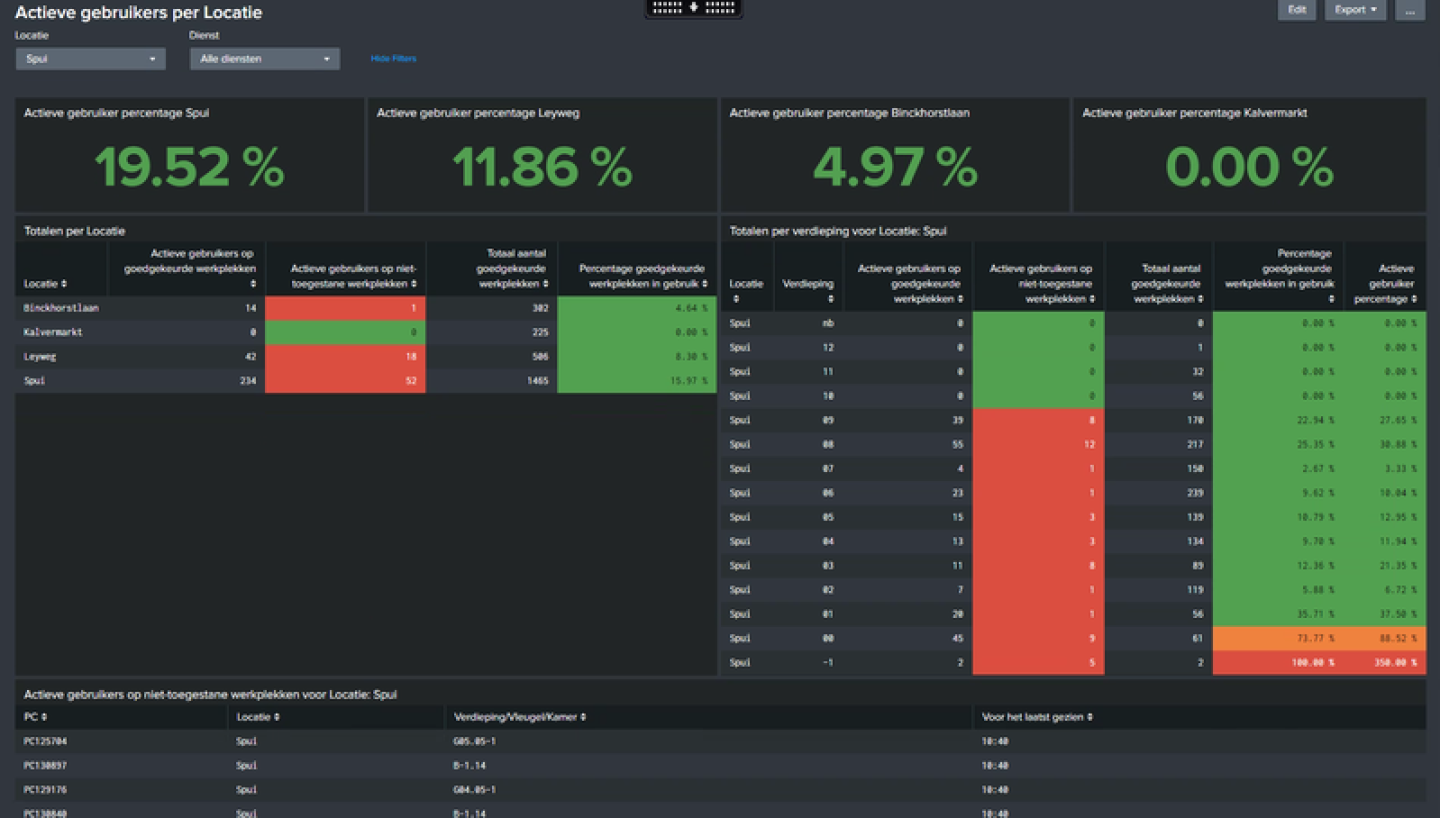Expand the Export dropdown menu

(x=1355, y=10)
